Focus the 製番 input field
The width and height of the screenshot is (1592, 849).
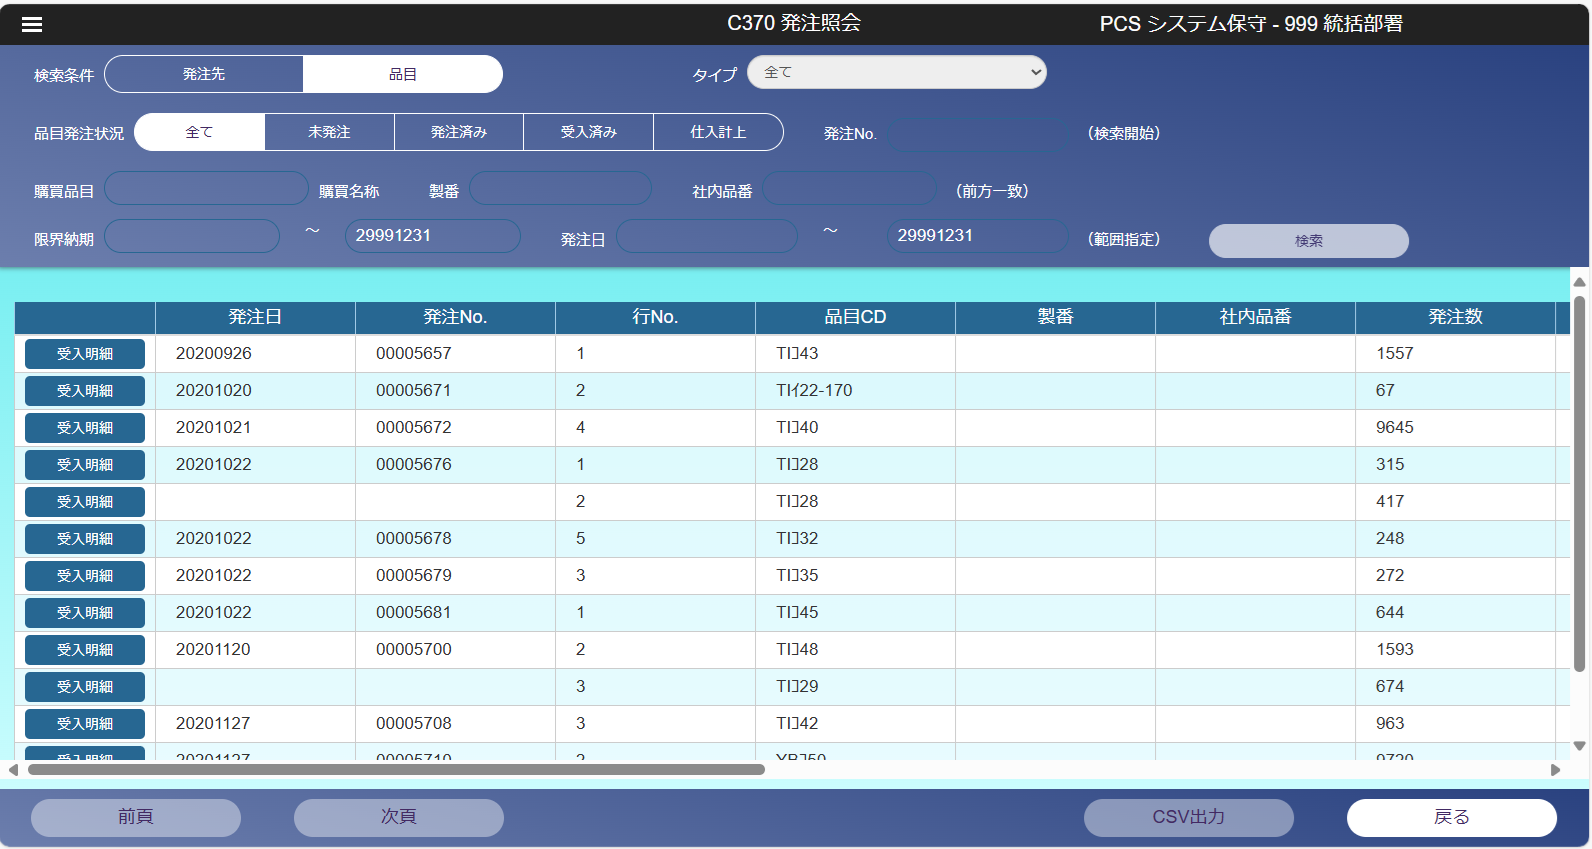tap(560, 188)
